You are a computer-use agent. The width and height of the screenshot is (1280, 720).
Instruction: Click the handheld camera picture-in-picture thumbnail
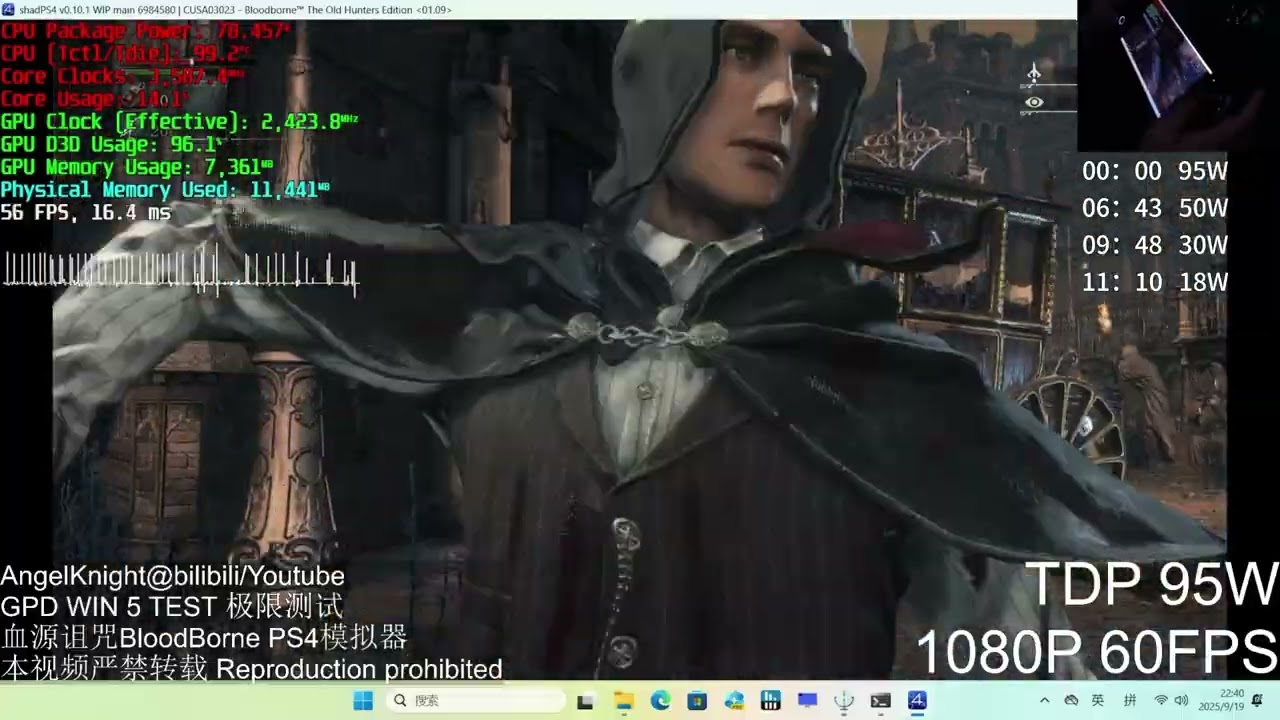click(x=1178, y=75)
